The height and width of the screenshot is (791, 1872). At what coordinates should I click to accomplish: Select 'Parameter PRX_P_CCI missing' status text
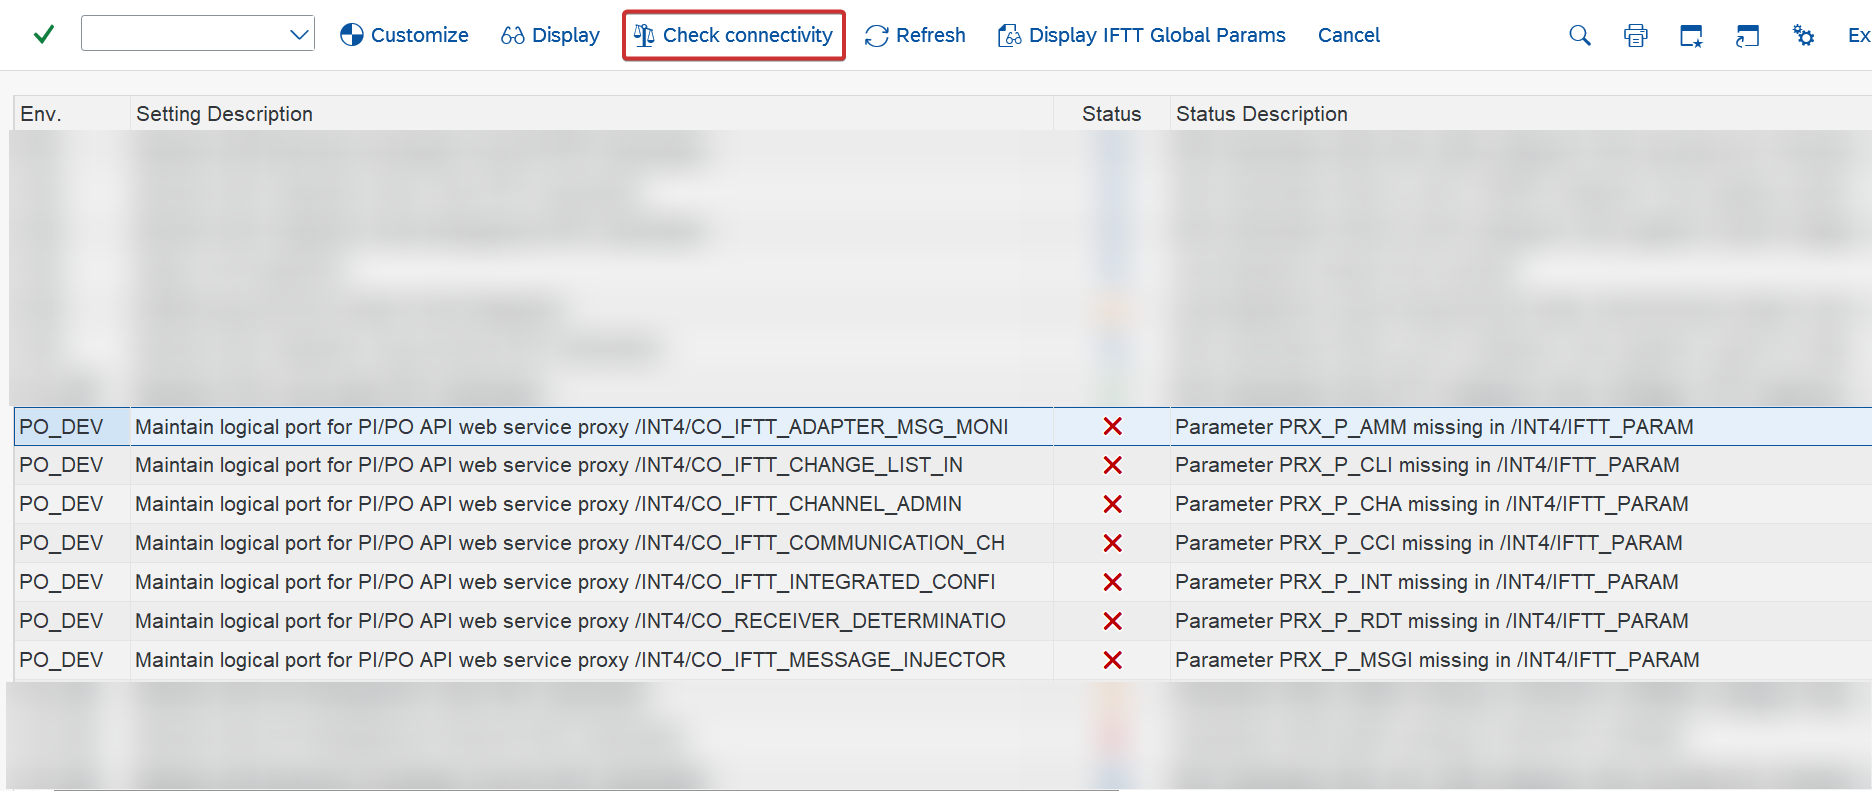tap(1429, 543)
